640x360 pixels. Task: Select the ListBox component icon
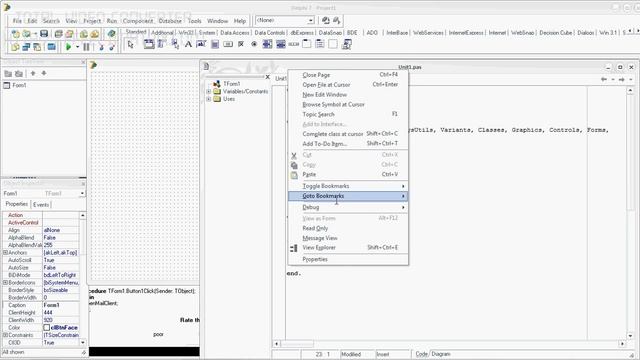(x=267, y=44)
